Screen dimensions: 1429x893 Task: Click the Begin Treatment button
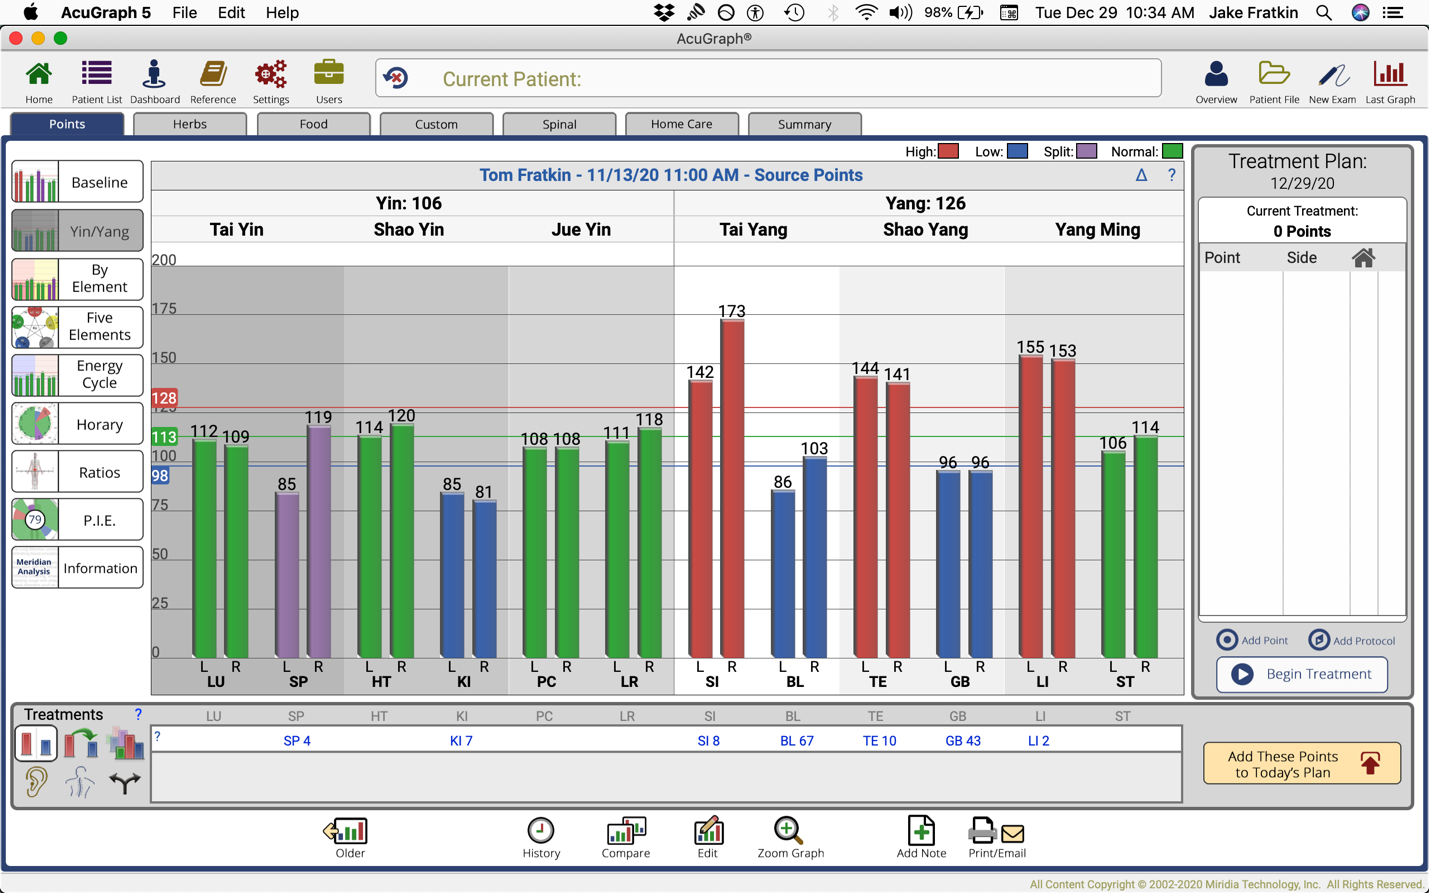[x=1301, y=674]
